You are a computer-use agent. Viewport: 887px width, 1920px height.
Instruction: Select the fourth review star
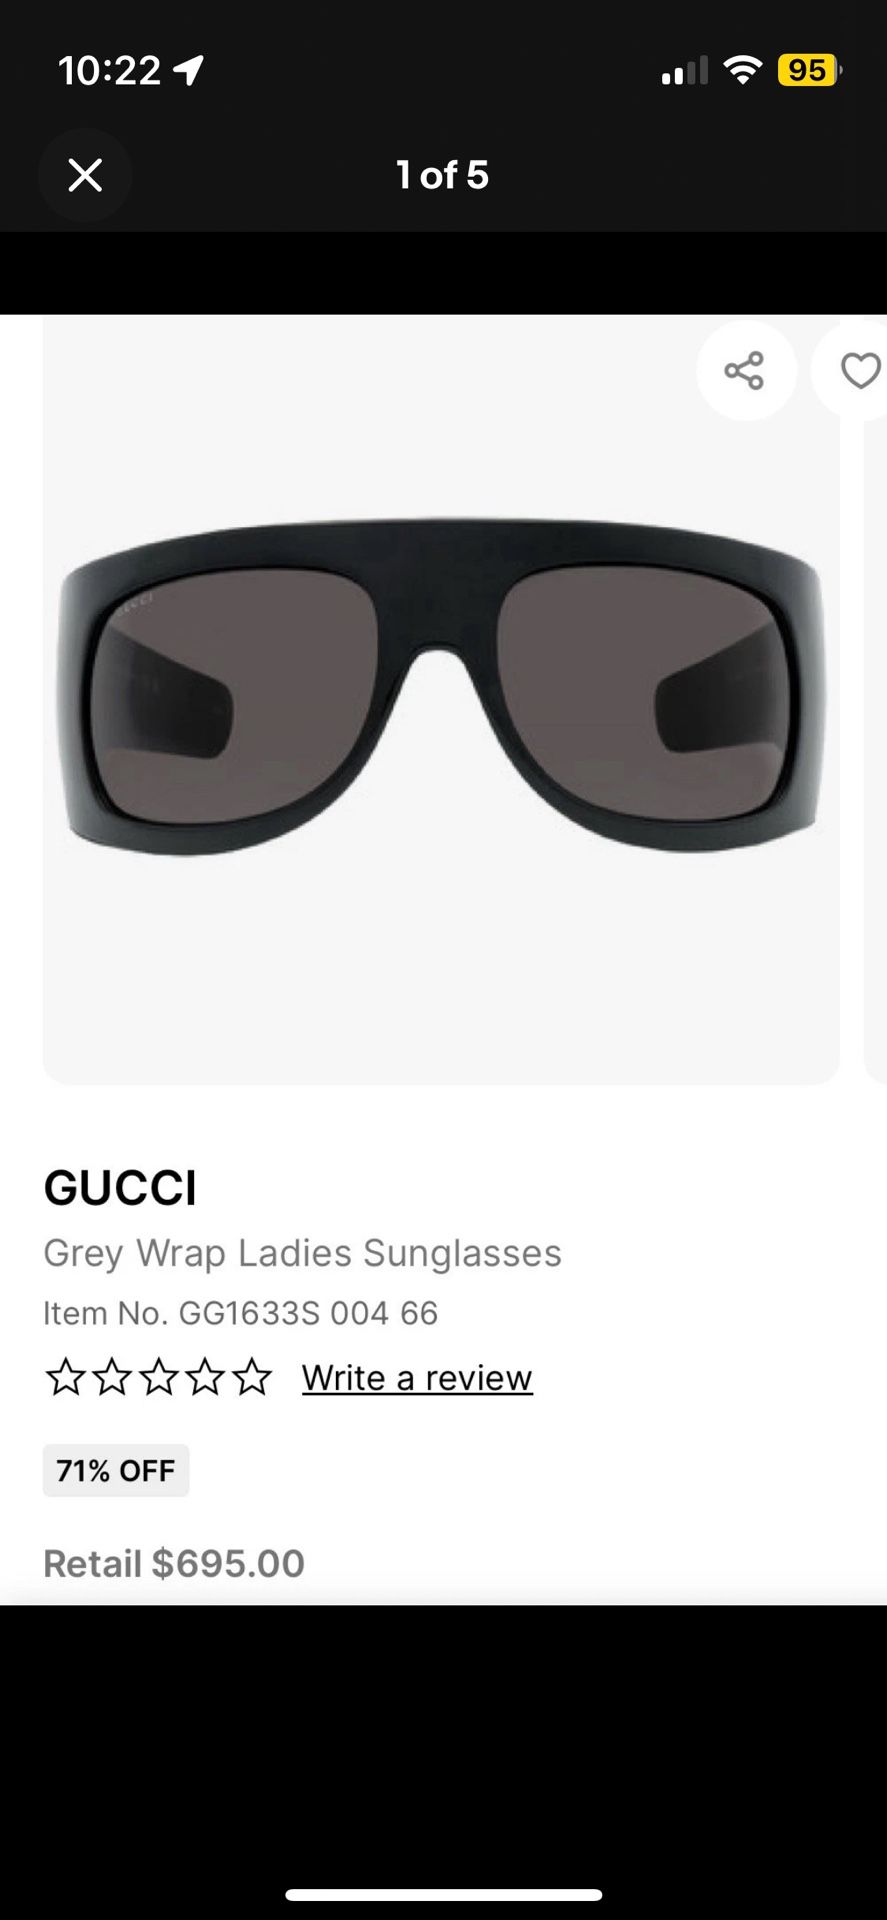(205, 1377)
